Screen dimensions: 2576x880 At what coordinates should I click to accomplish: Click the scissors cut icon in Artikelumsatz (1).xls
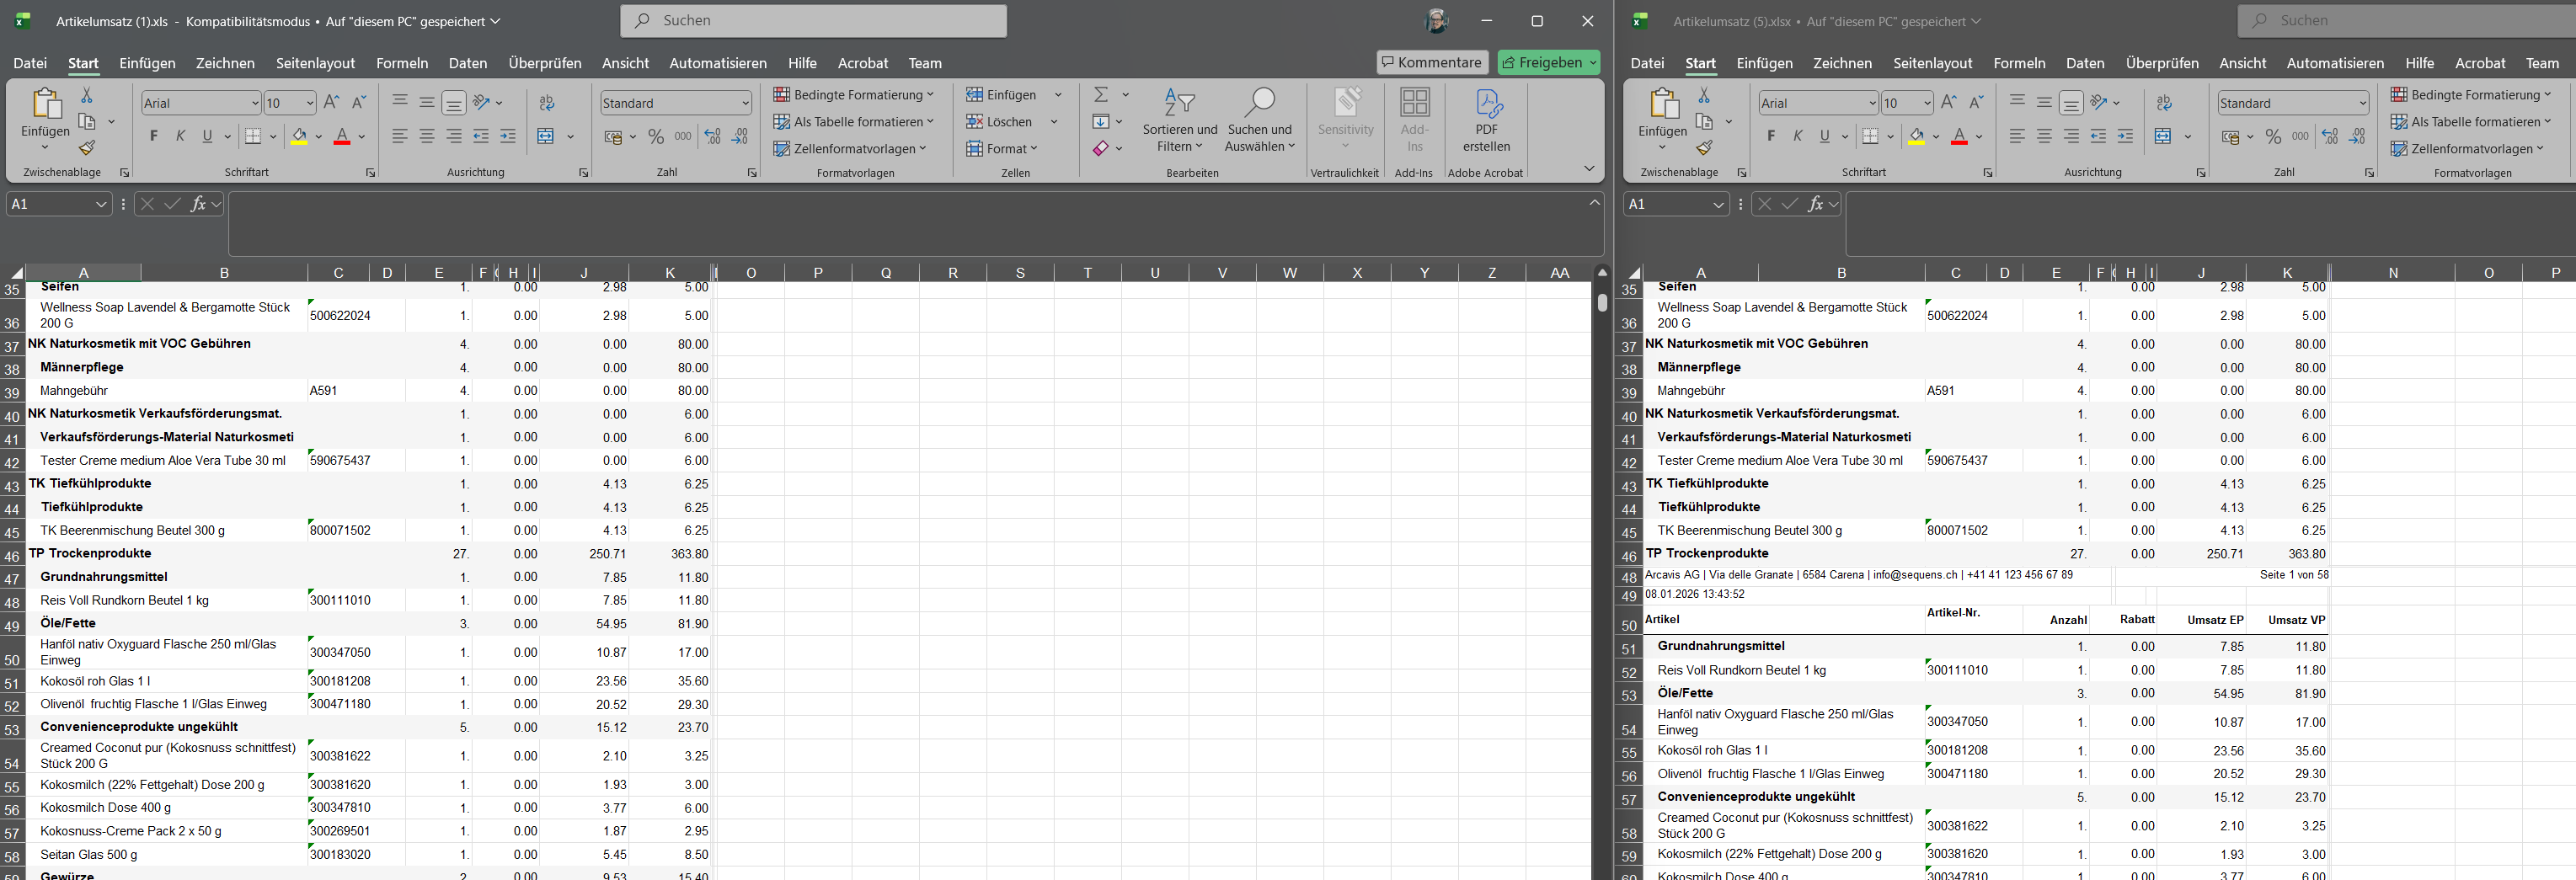[87, 95]
